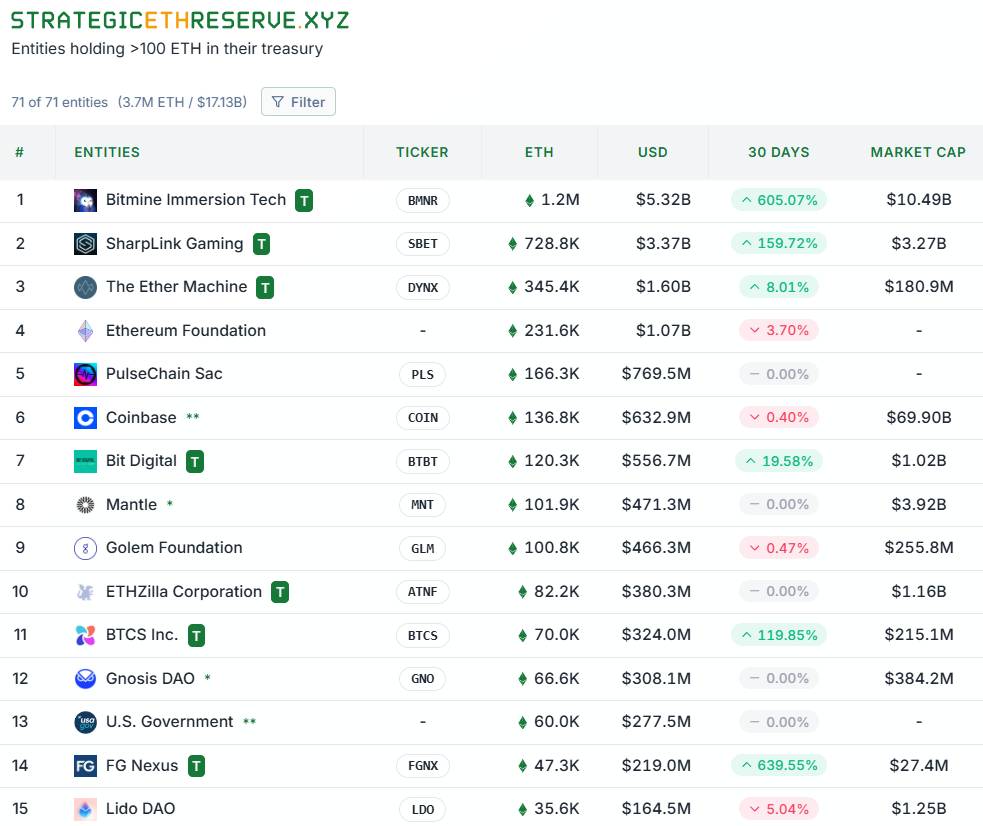Click the SBET ticker pill
This screenshot has width=983, height=826.
coord(423,244)
